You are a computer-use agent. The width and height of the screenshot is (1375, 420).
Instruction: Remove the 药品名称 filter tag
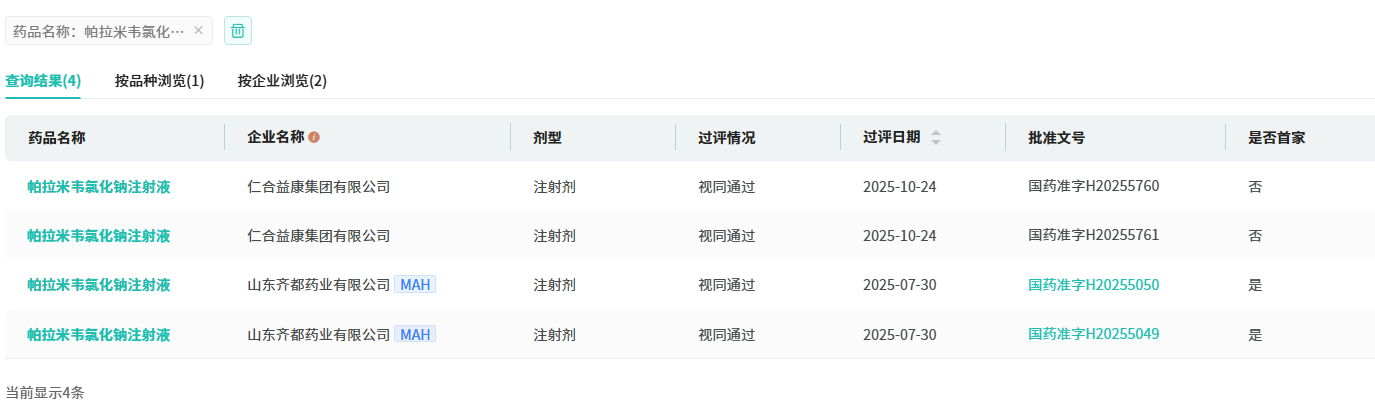(198, 30)
